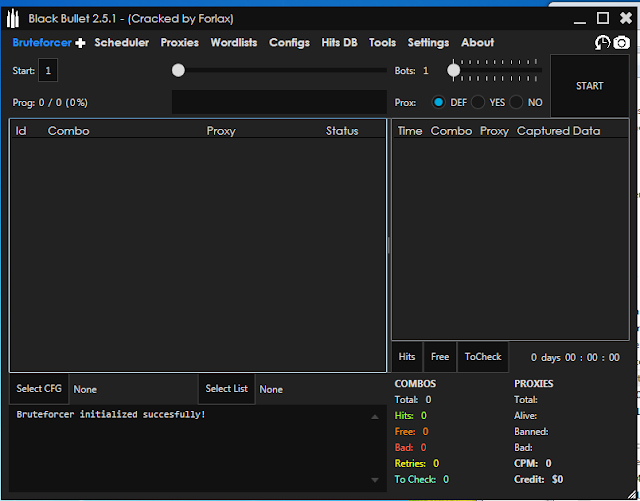Click the clock history icon
Screen dimensions: 640x501
coord(602,43)
